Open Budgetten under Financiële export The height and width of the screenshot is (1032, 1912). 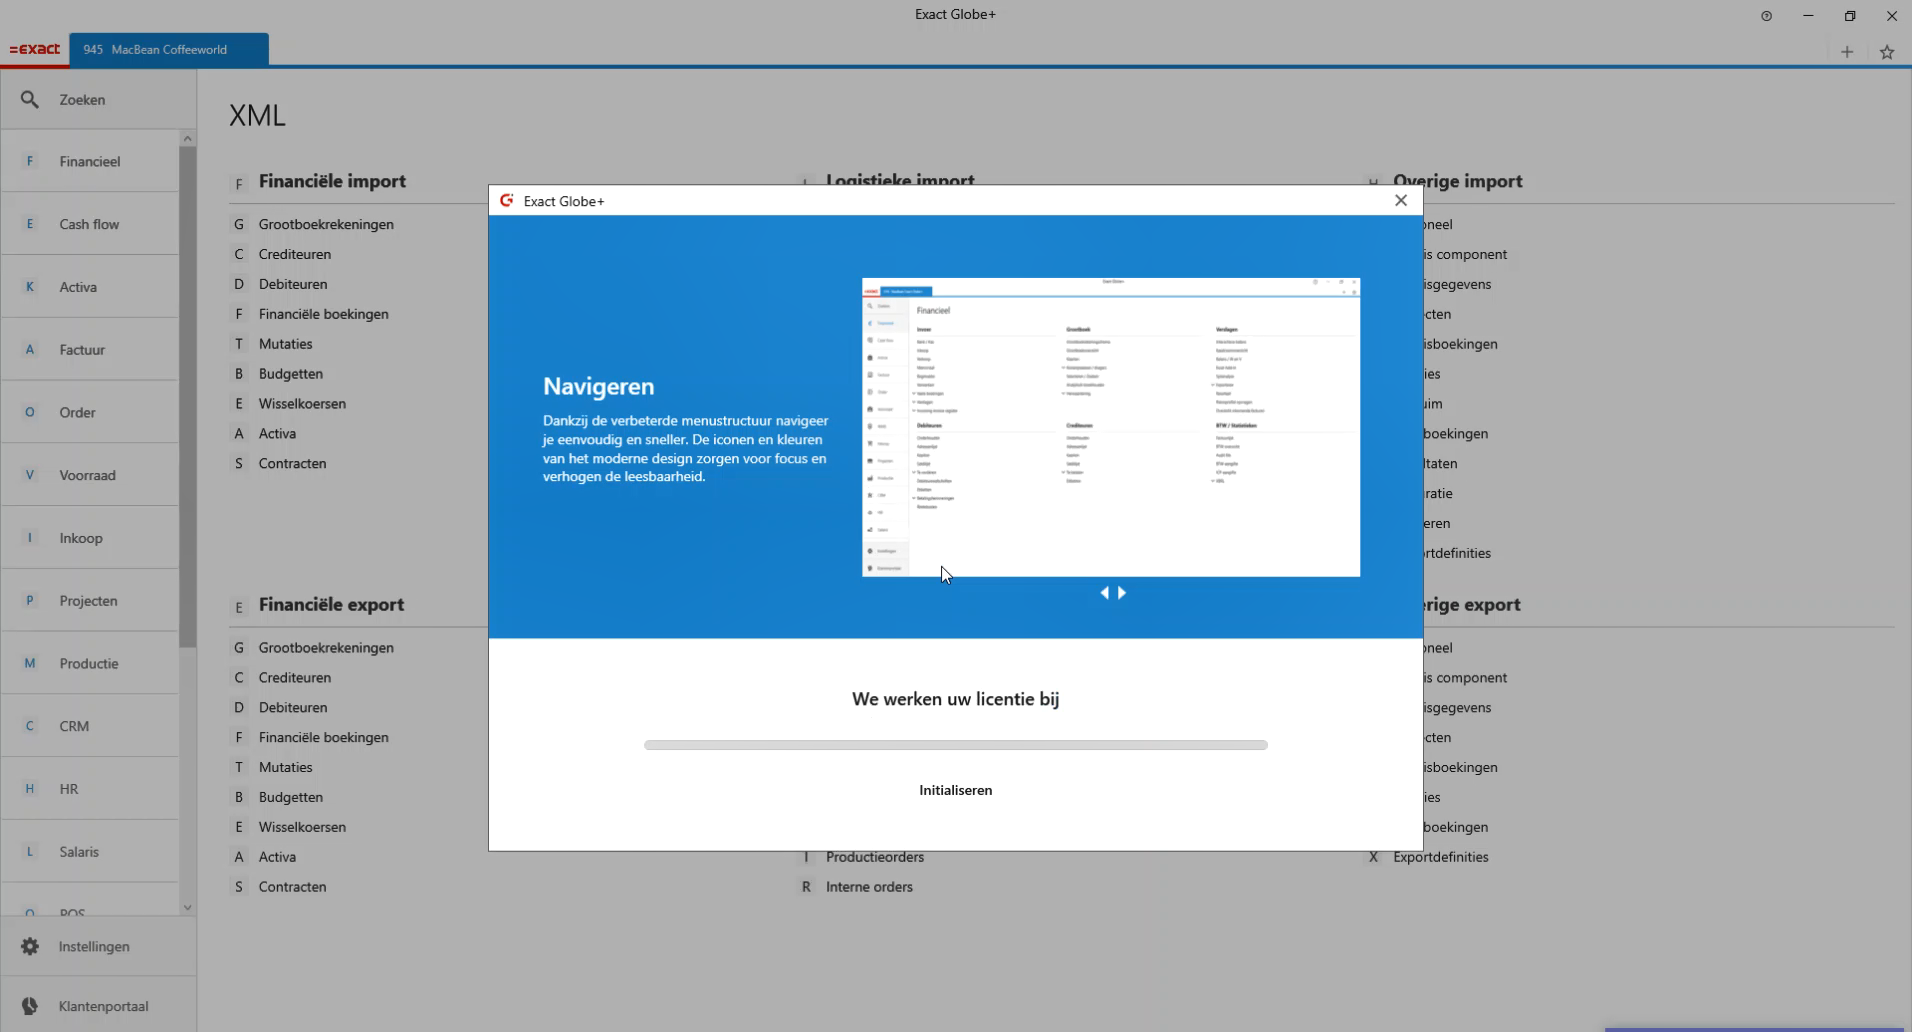[x=290, y=798]
